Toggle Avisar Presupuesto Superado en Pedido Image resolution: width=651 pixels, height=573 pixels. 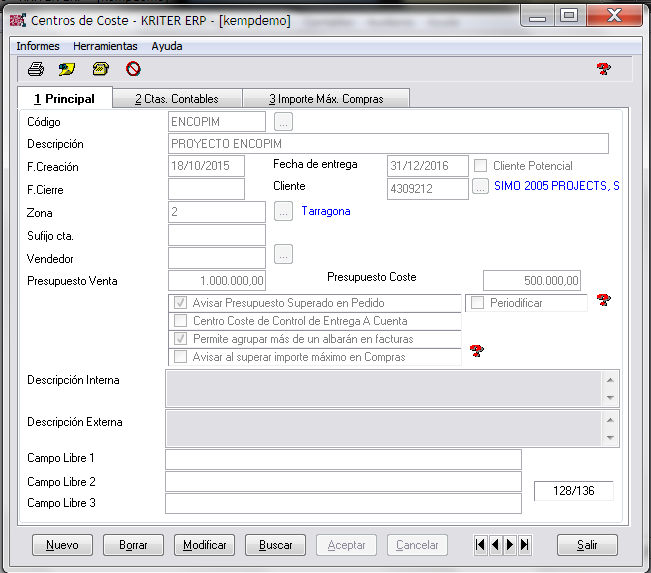[180, 303]
